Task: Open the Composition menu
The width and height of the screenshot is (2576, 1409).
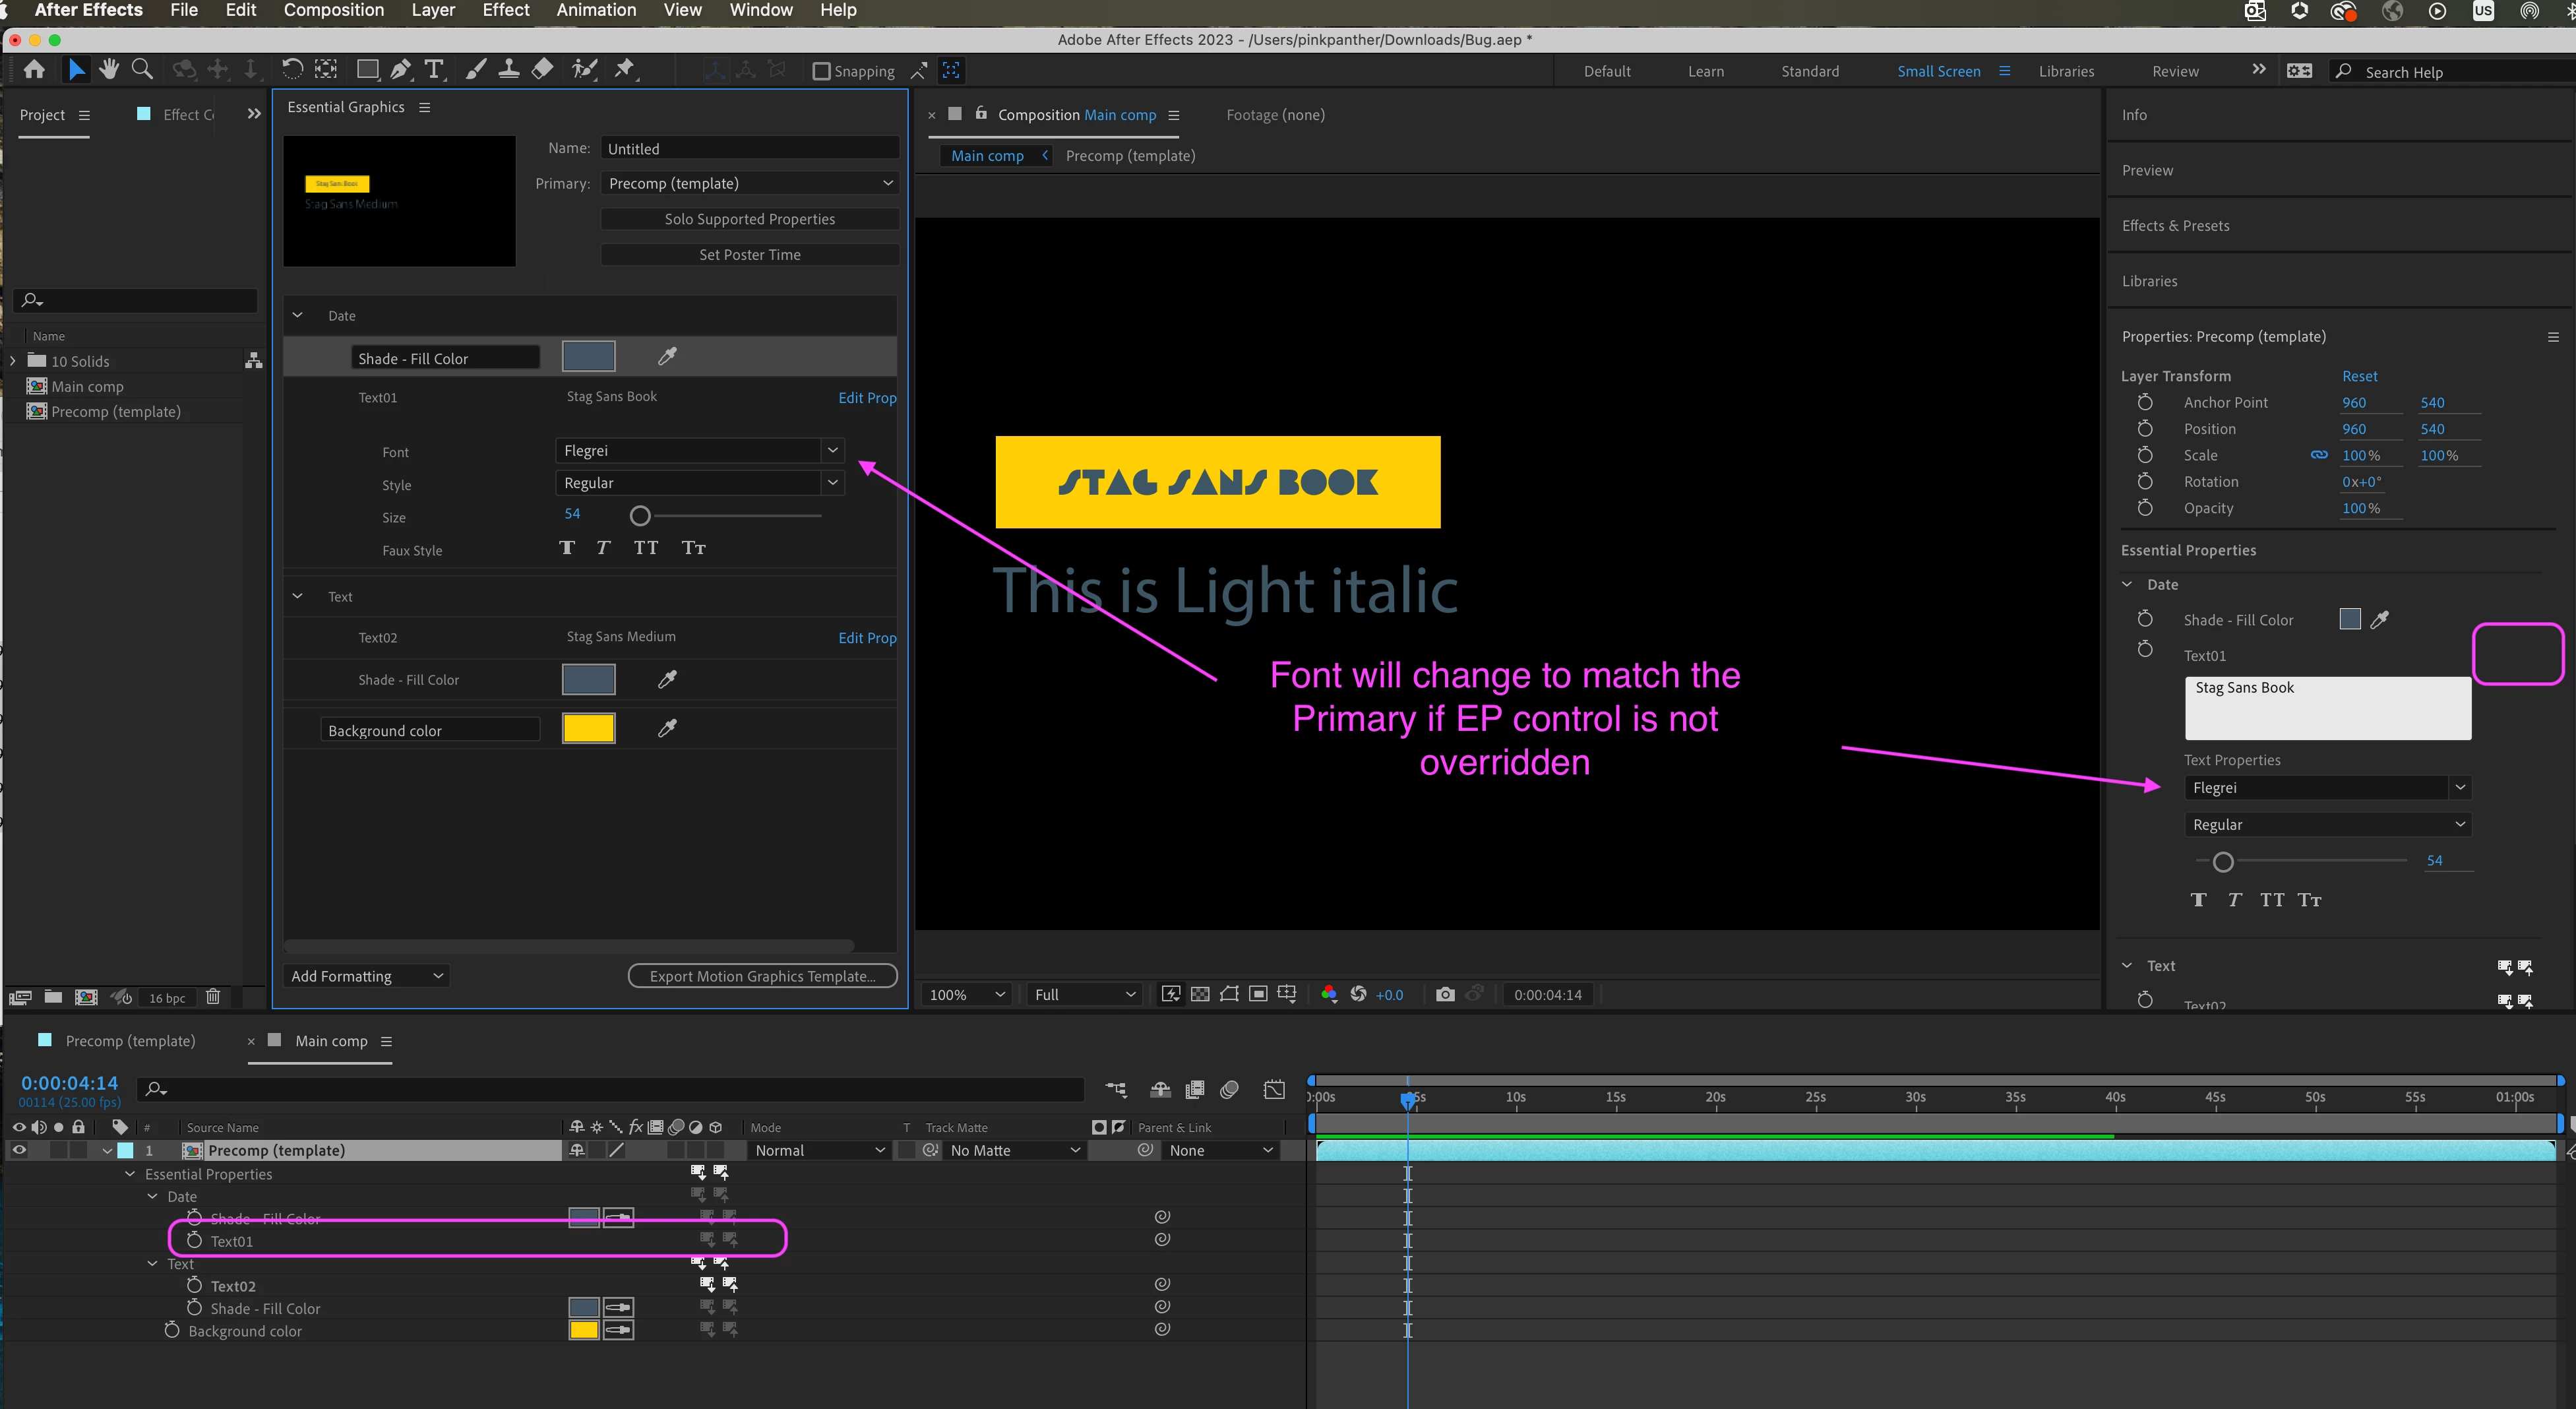Action: coord(333,10)
